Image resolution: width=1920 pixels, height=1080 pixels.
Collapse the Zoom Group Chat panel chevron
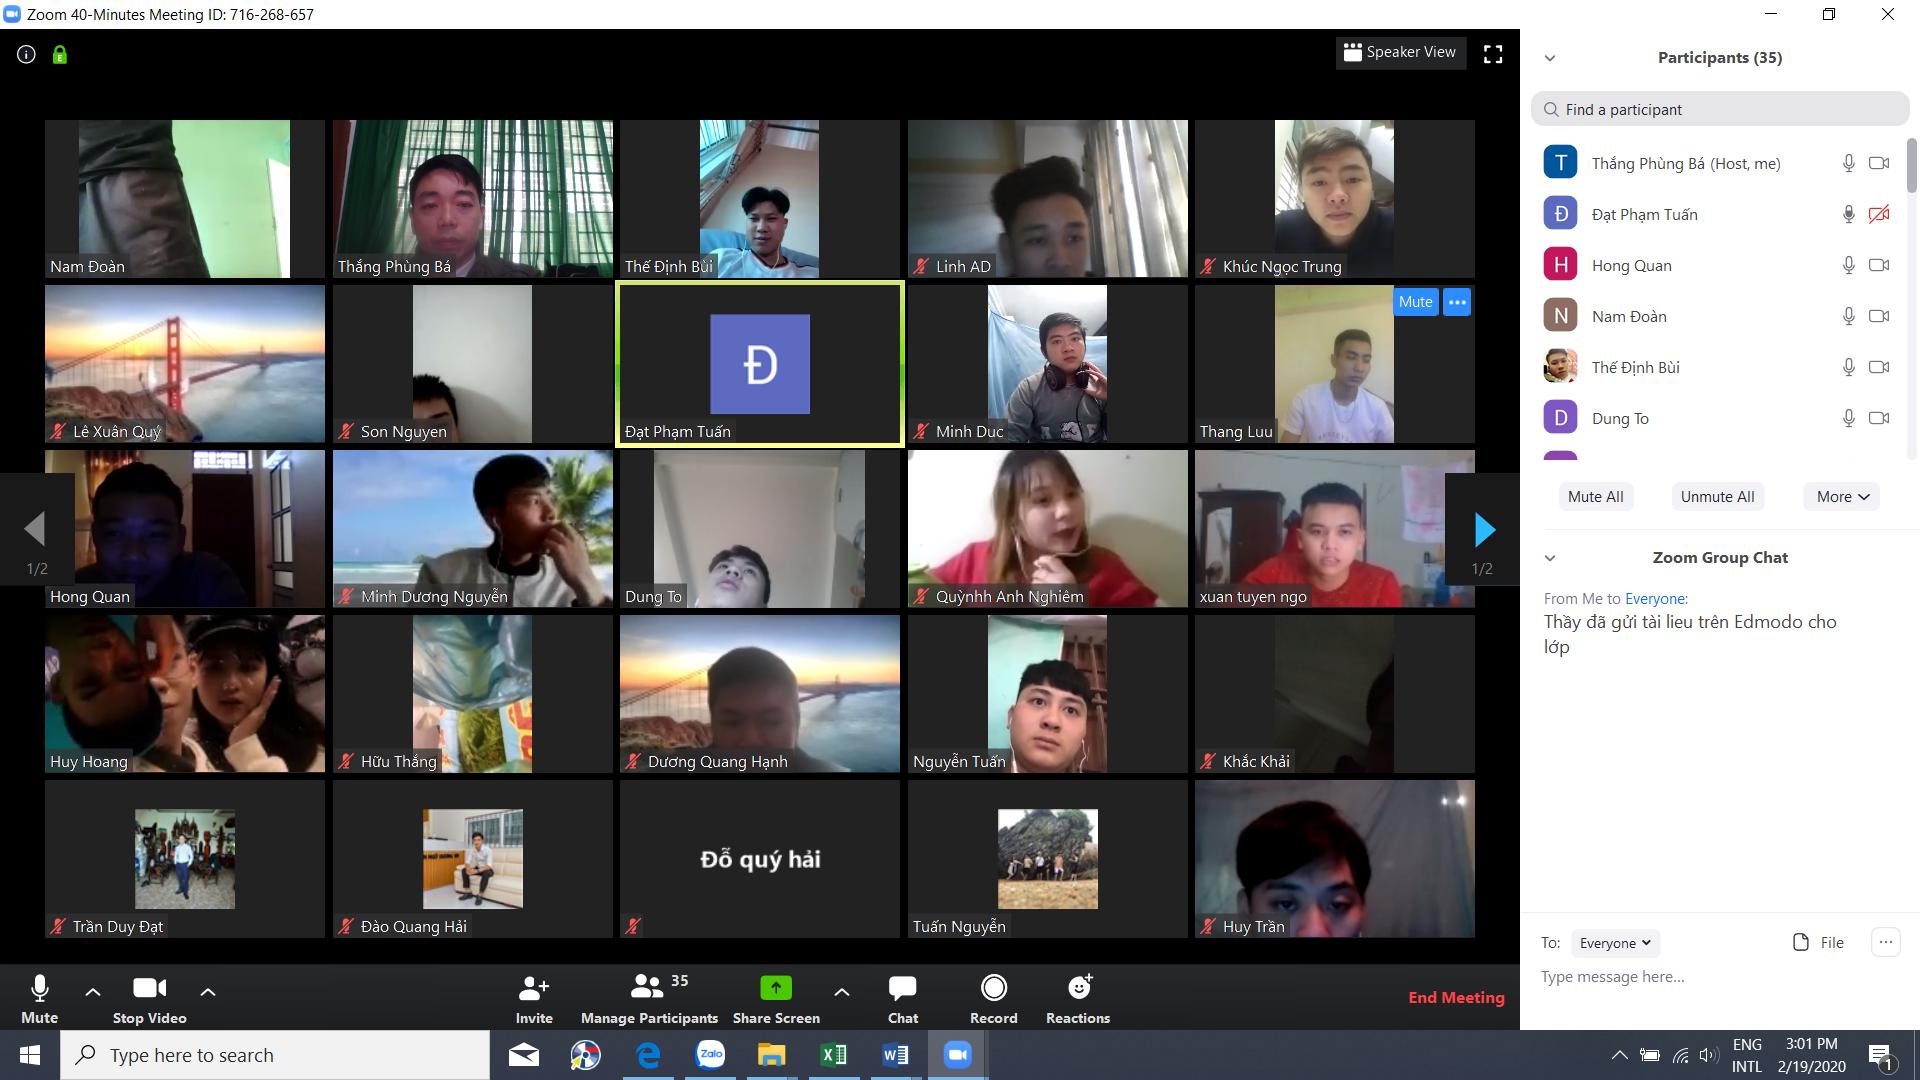pos(1550,558)
